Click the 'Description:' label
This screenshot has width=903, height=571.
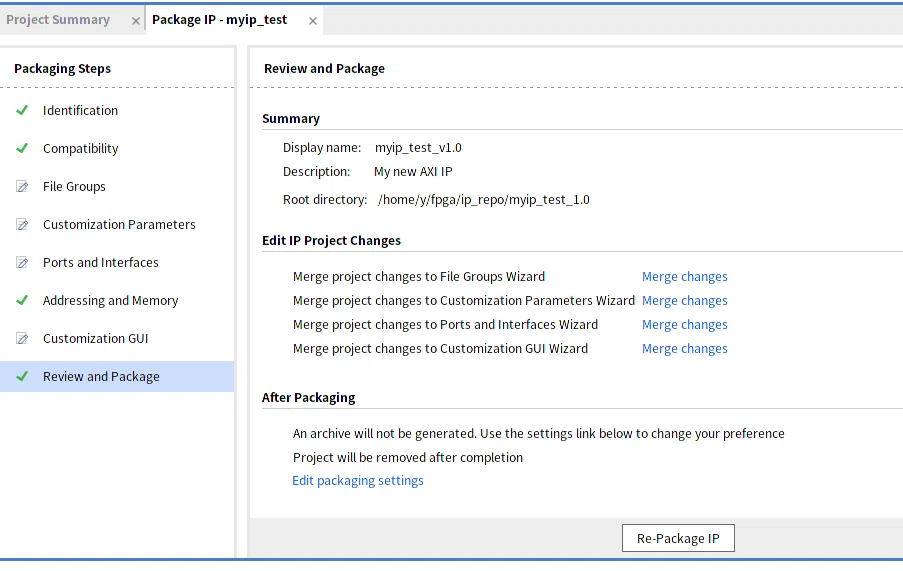(x=316, y=172)
